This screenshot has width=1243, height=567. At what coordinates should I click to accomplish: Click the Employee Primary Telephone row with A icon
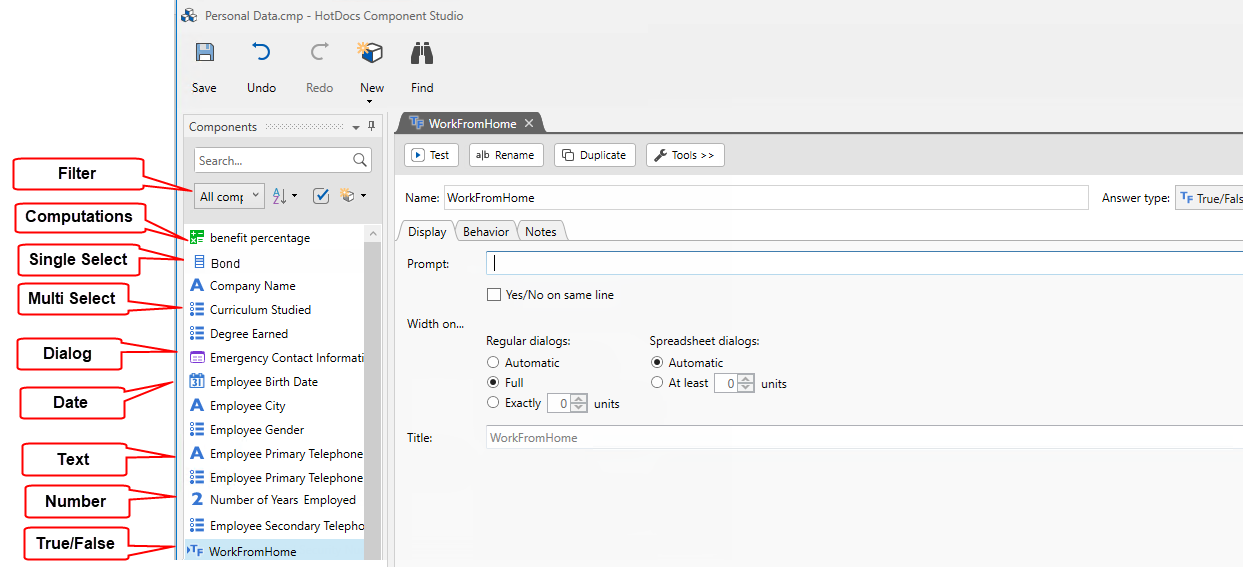(x=276, y=453)
